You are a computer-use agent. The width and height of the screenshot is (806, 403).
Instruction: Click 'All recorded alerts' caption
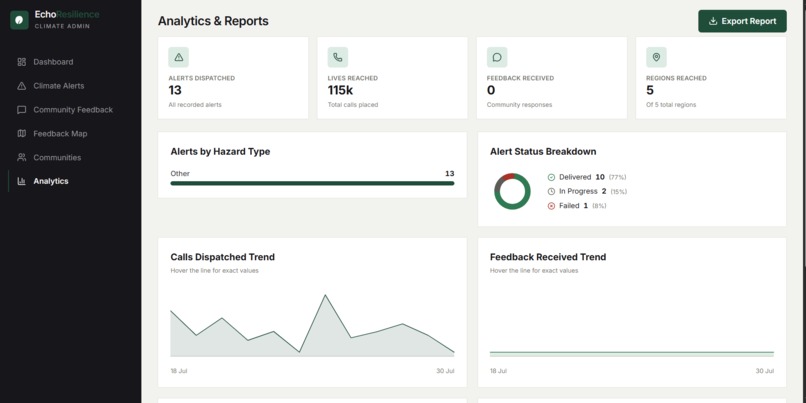coord(195,105)
